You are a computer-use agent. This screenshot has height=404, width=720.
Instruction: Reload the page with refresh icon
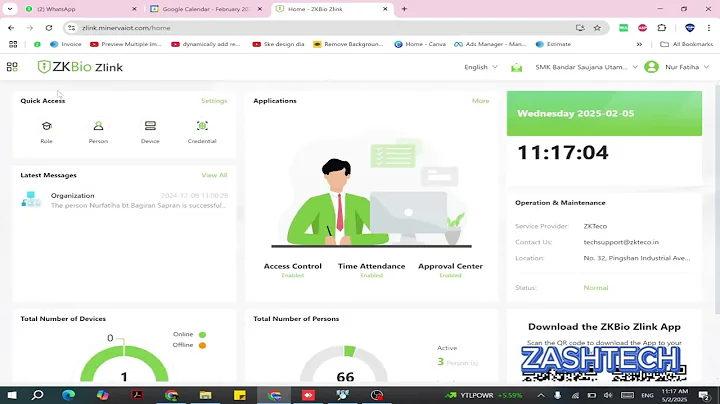coord(49,28)
